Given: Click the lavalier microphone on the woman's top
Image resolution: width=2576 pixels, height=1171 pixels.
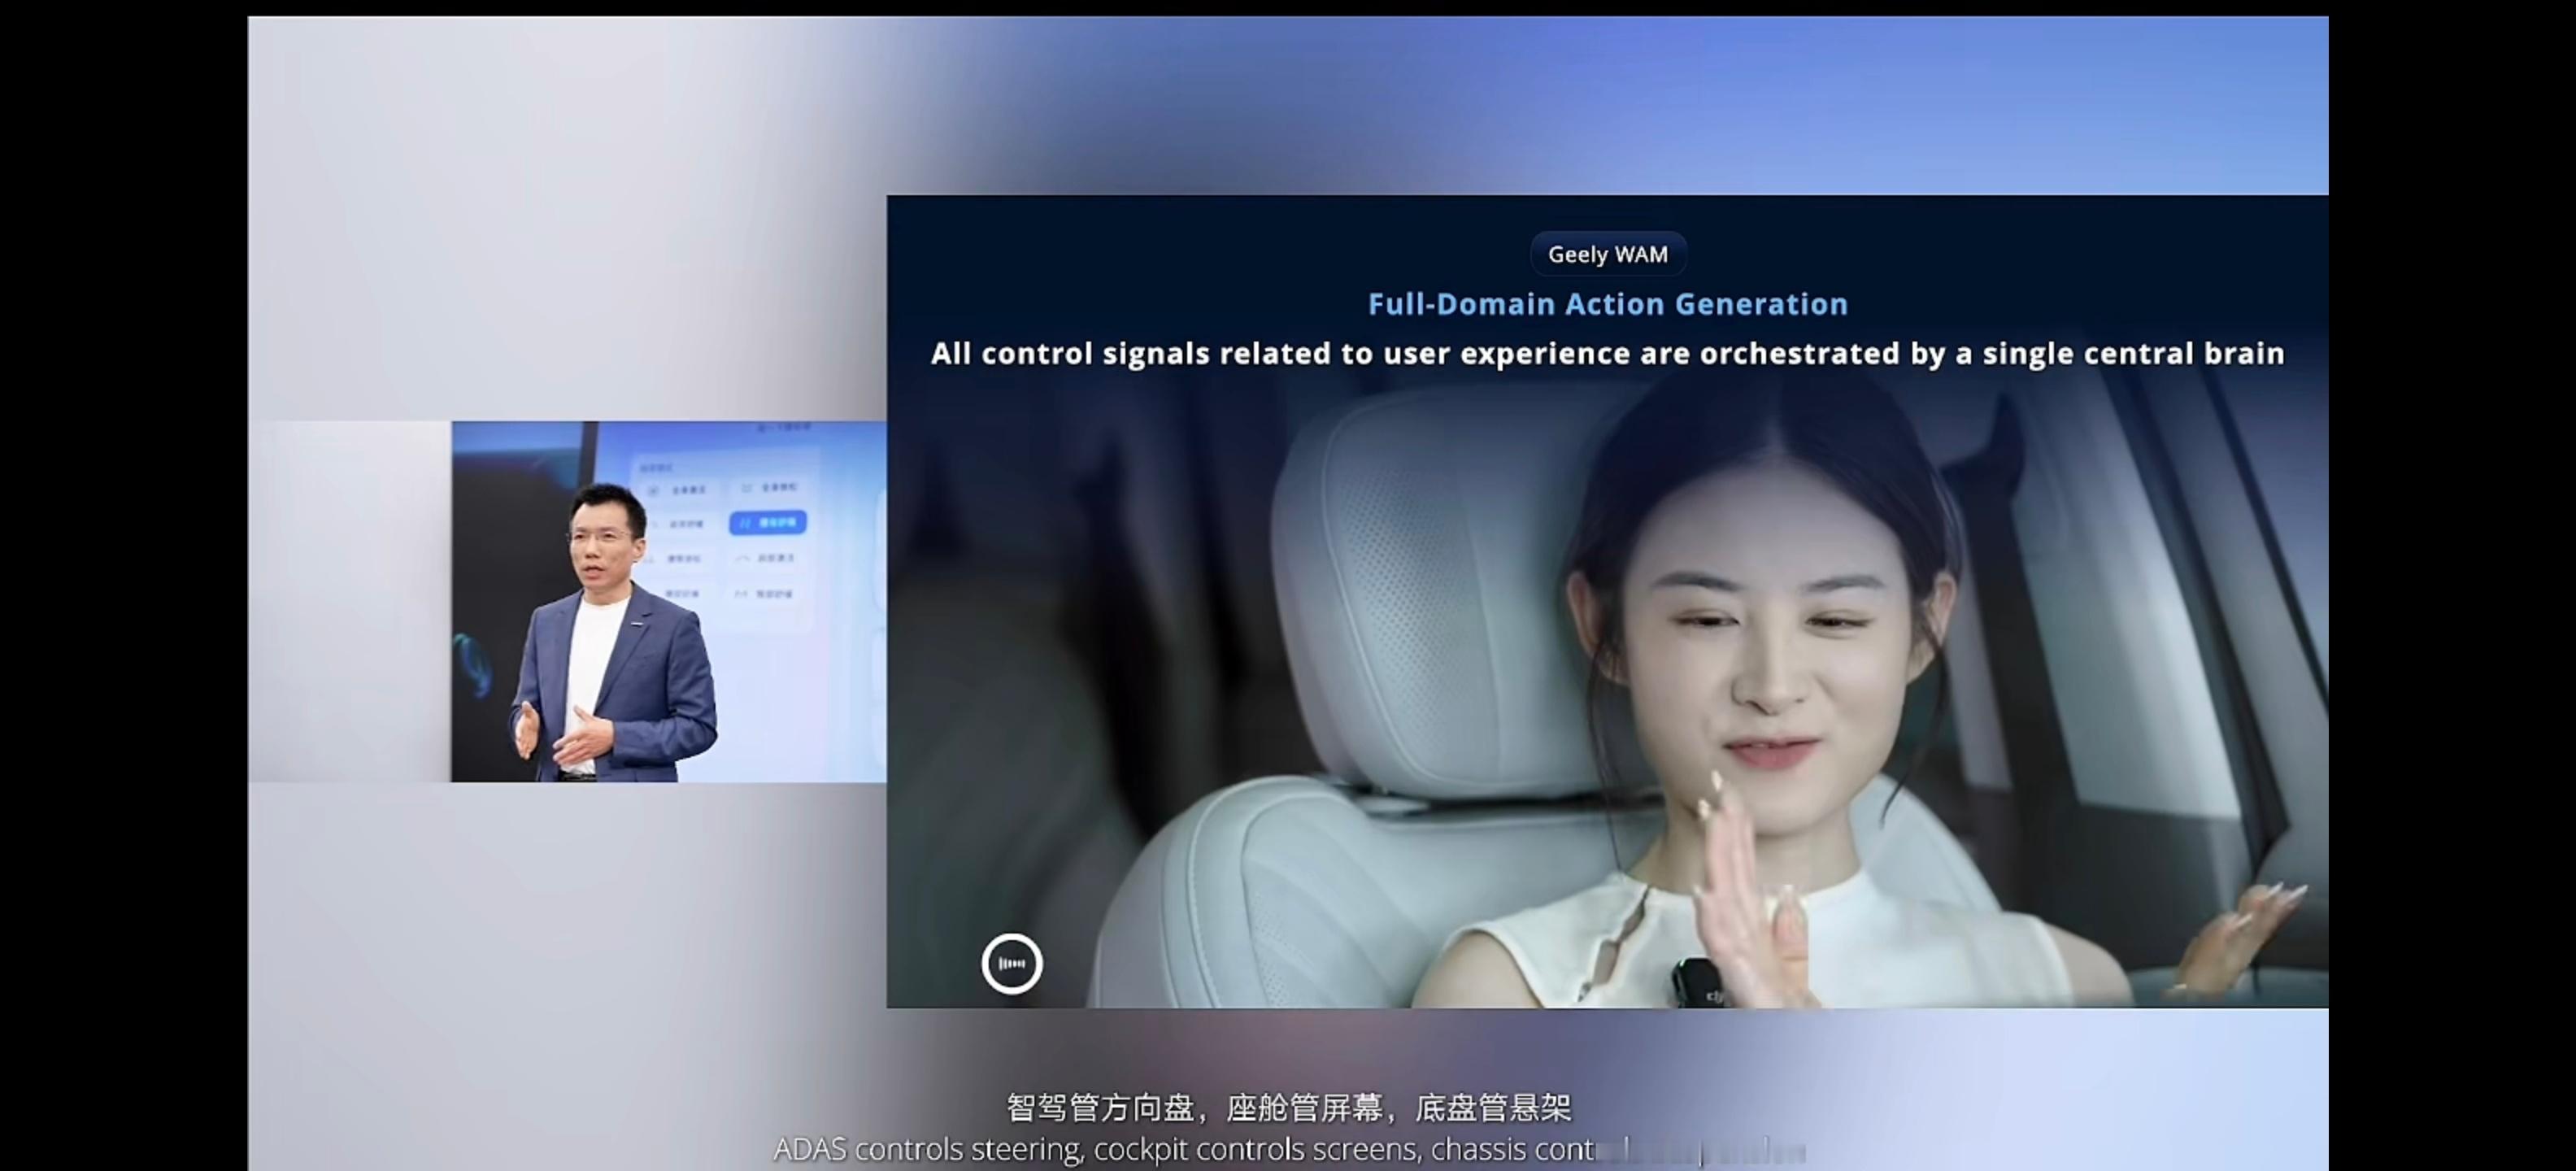Looking at the screenshot, I should pyautogui.click(x=1697, y=982).
